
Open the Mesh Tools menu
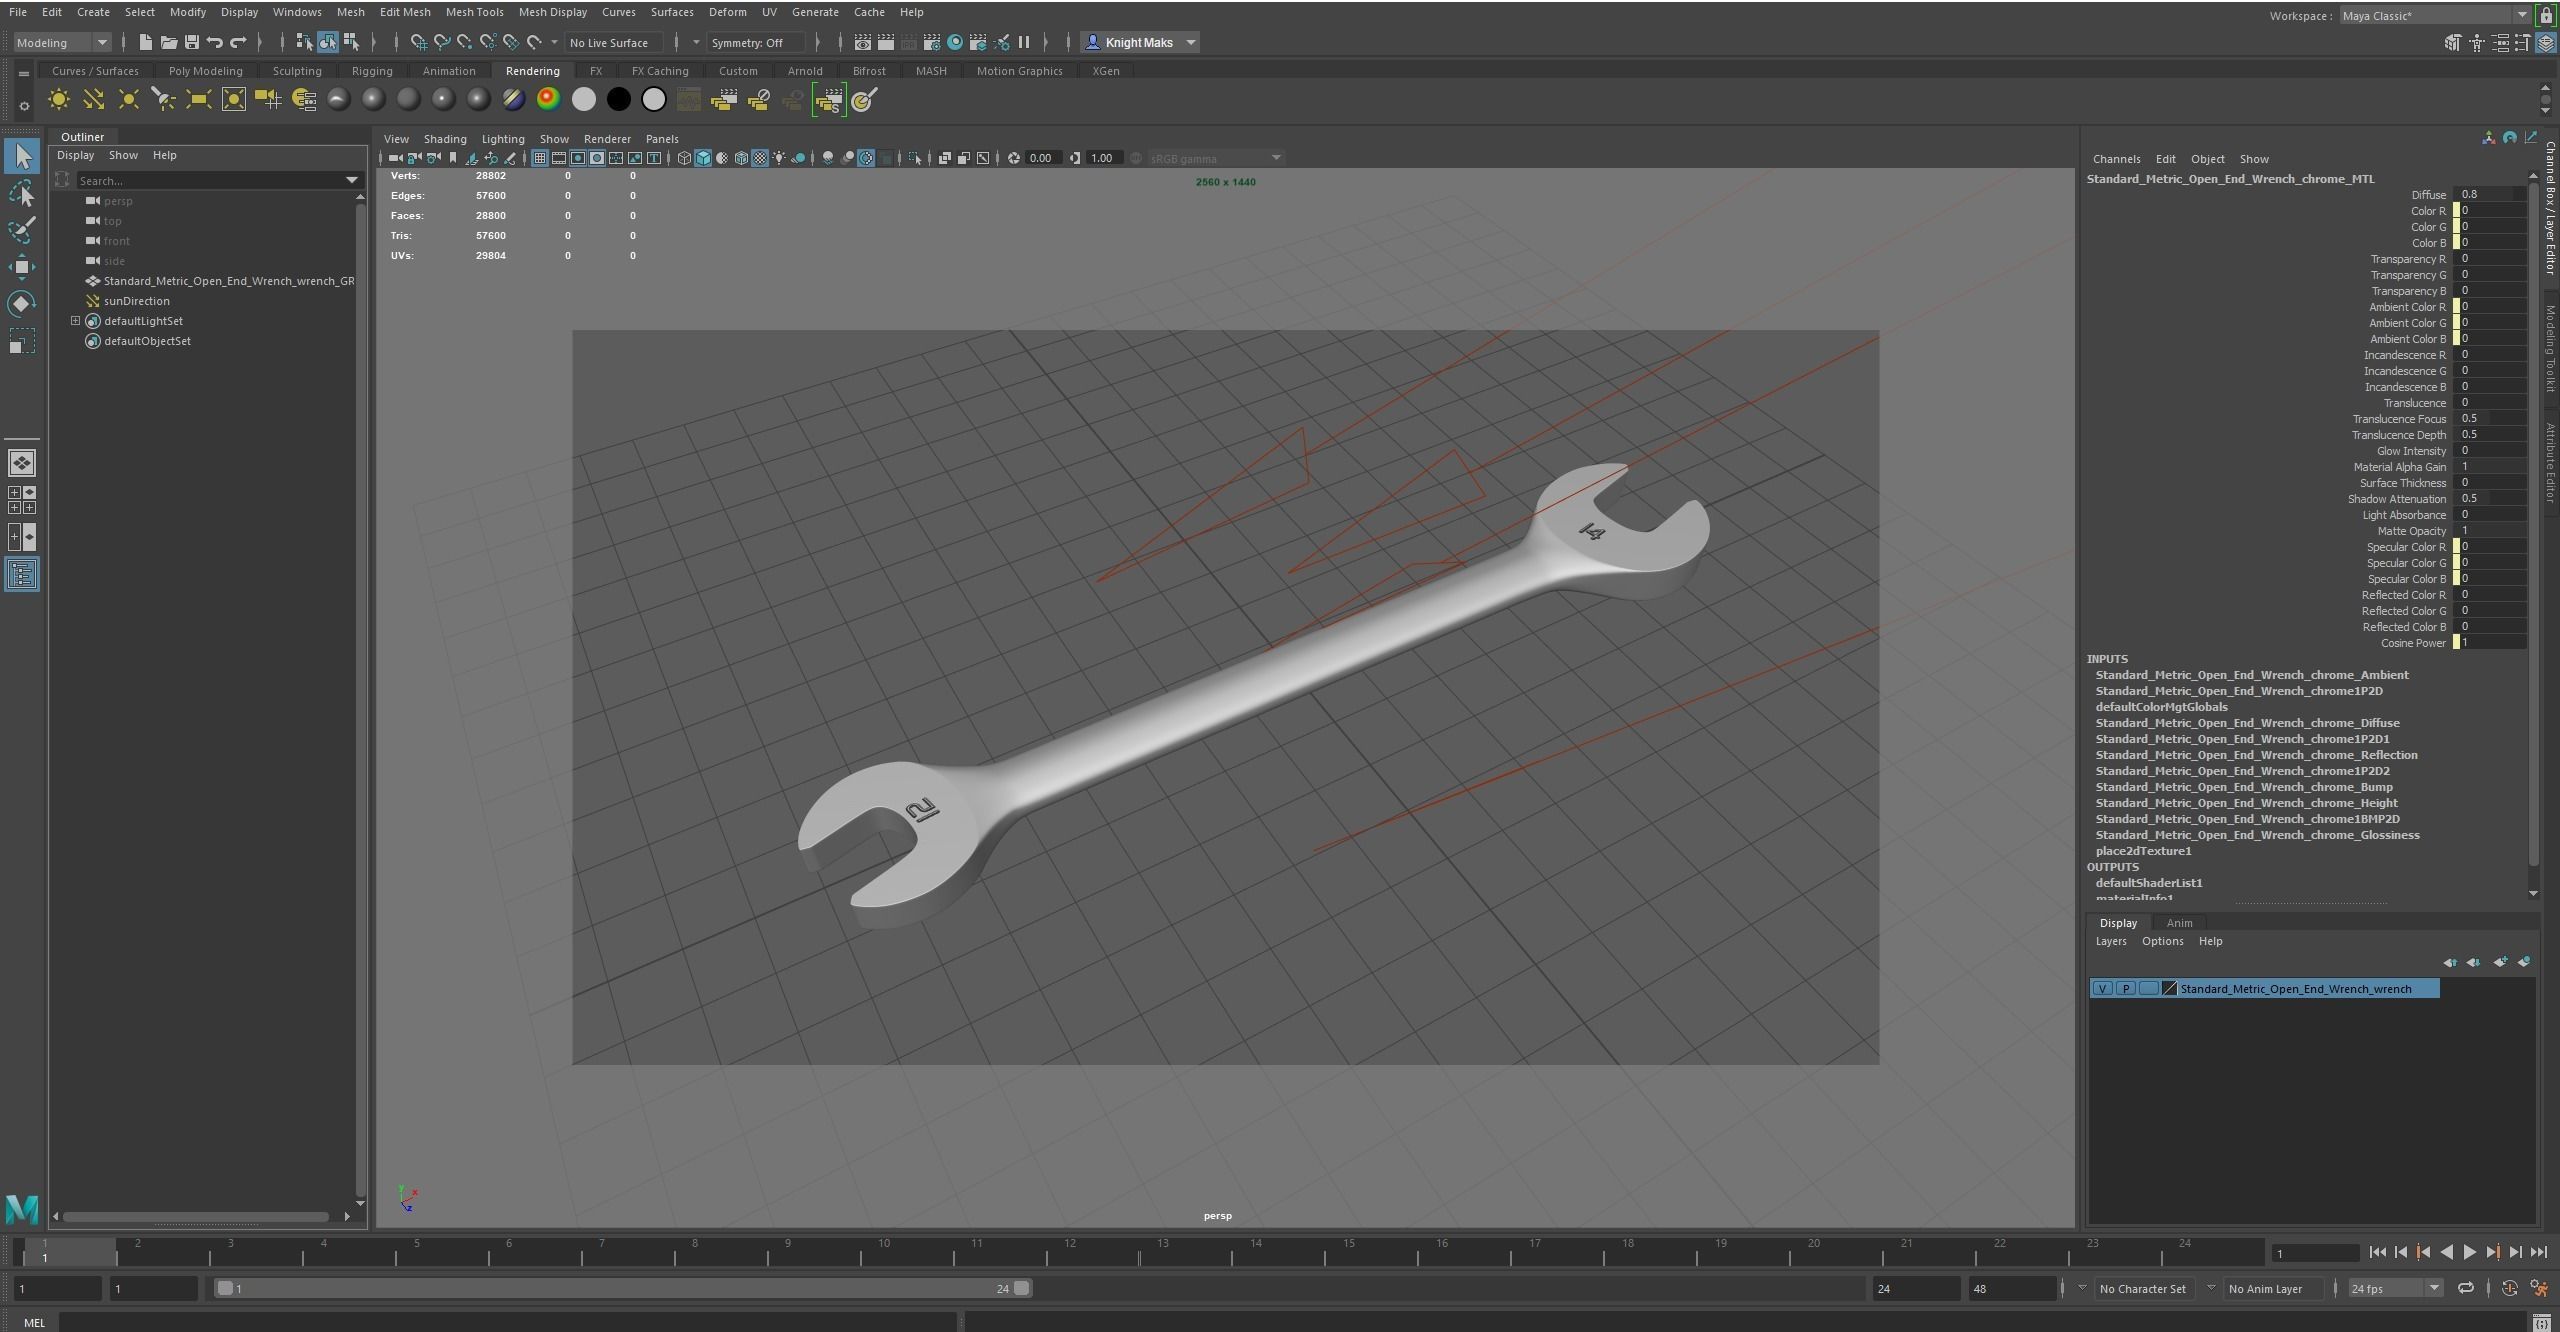click(x=474, y=12)
